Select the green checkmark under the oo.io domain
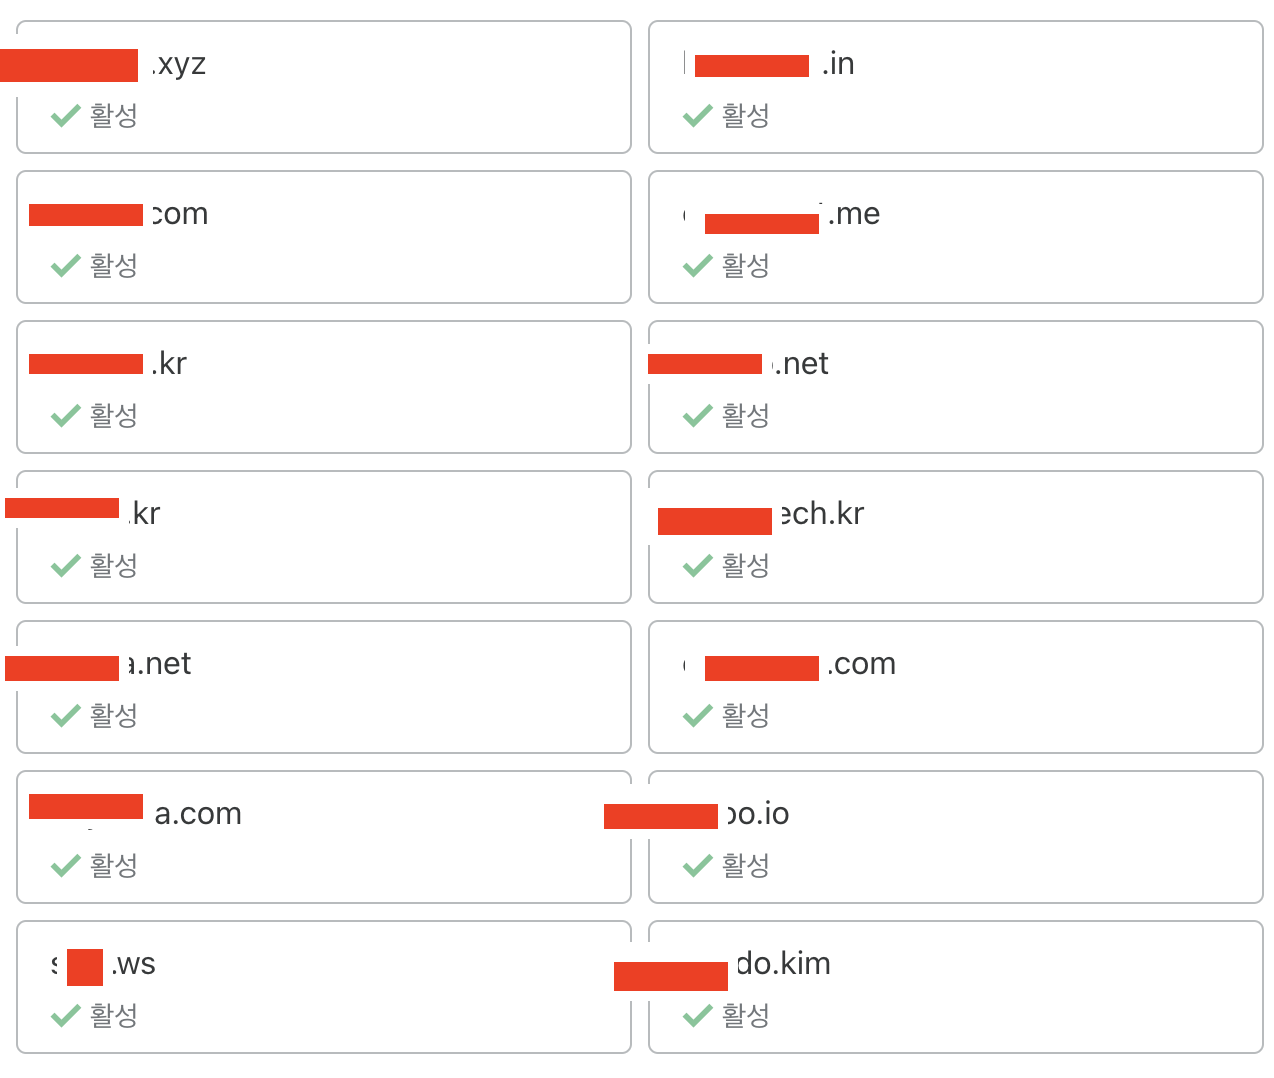1274x1078 pixels. coord(697,866)
